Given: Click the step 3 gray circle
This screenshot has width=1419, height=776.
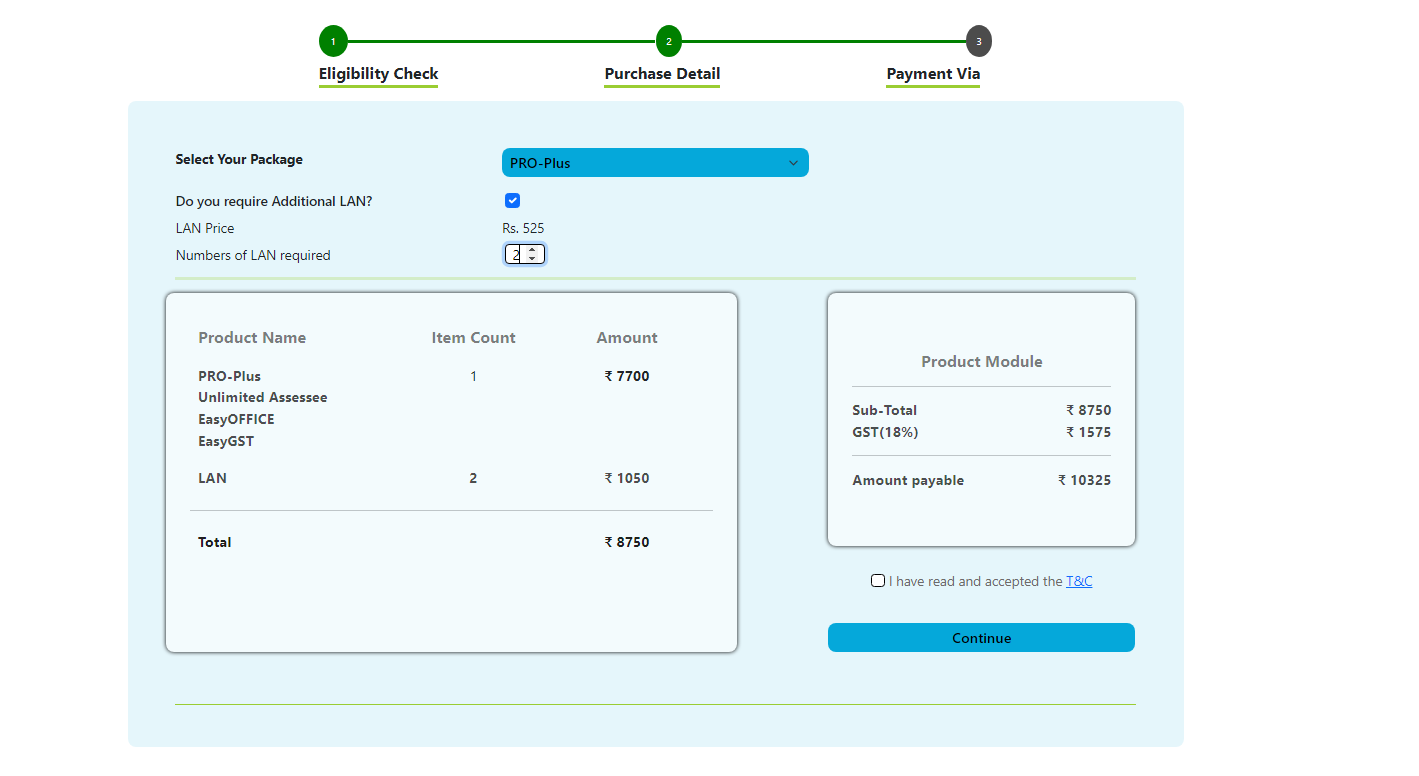Looking at the screenshot, I should (x=979, y=42).
